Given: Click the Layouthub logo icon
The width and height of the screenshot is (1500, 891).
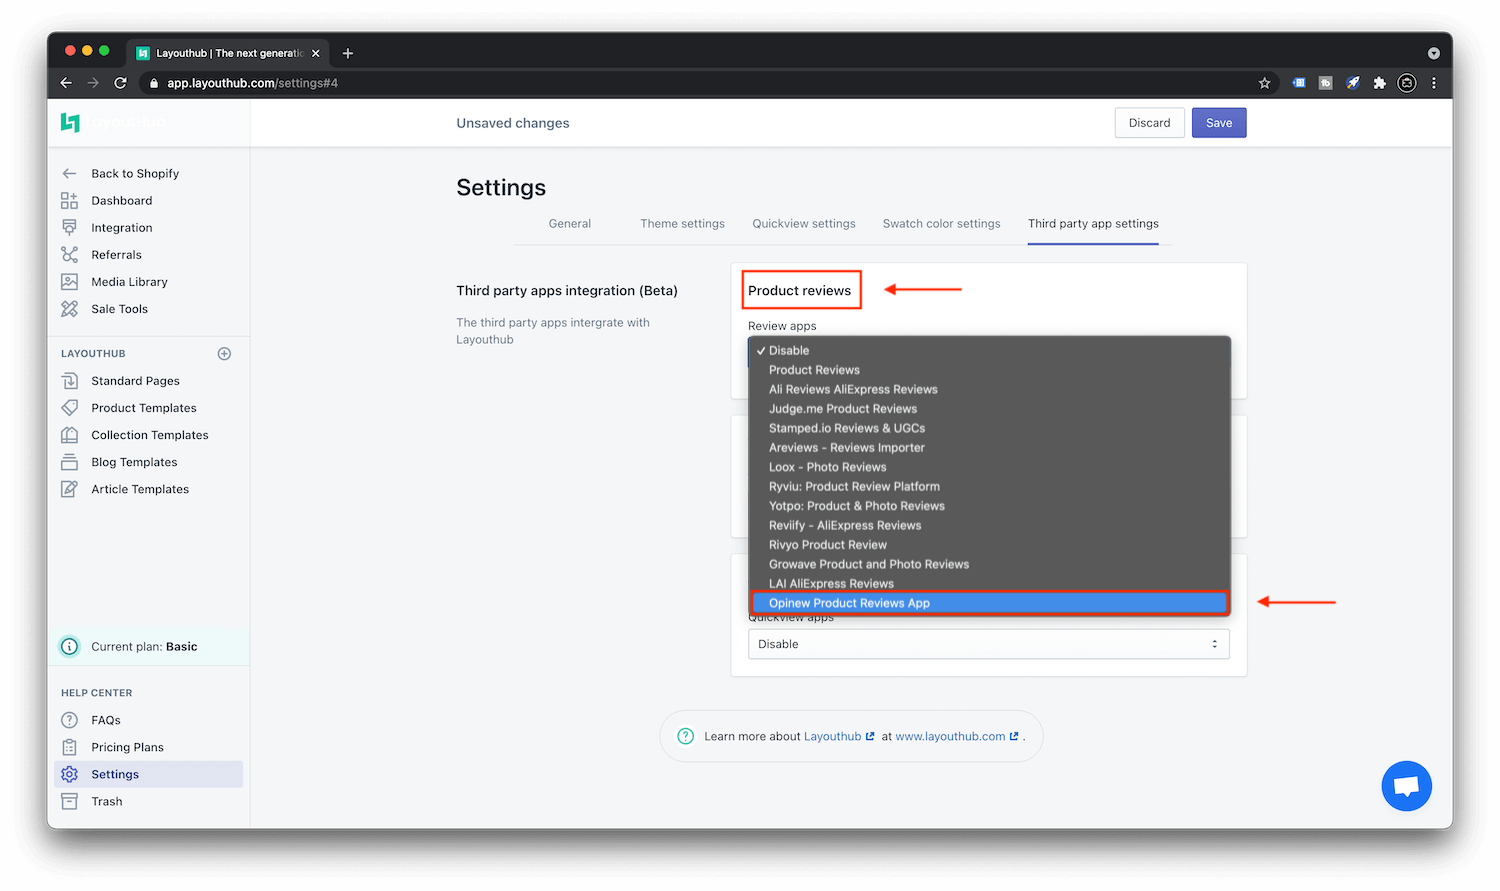Looking at the screenshot, I should (70, 122).
